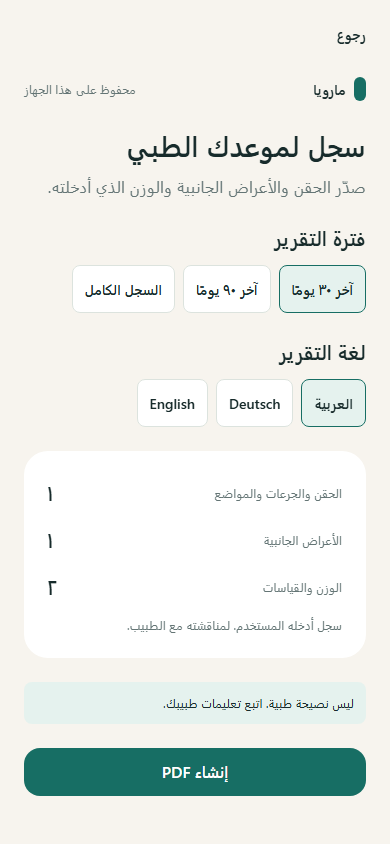Click the green ماروبا app logo icon
This screenshot has height=844, width=390.
tap(360, 89)
